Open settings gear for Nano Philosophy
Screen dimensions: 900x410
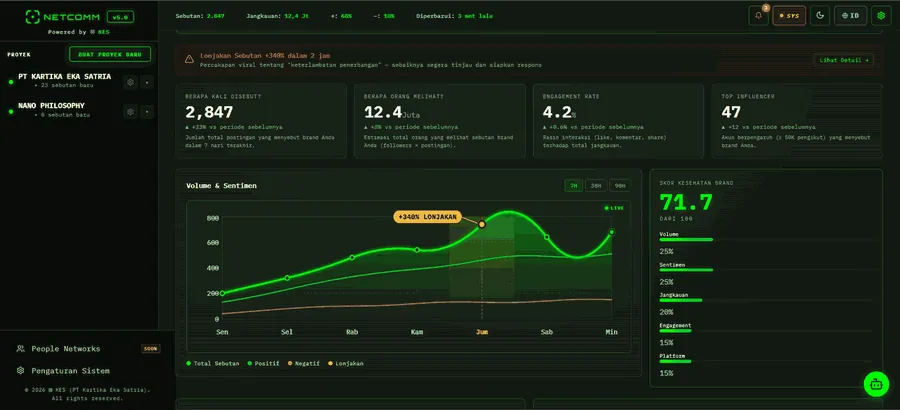coord(130,111)
